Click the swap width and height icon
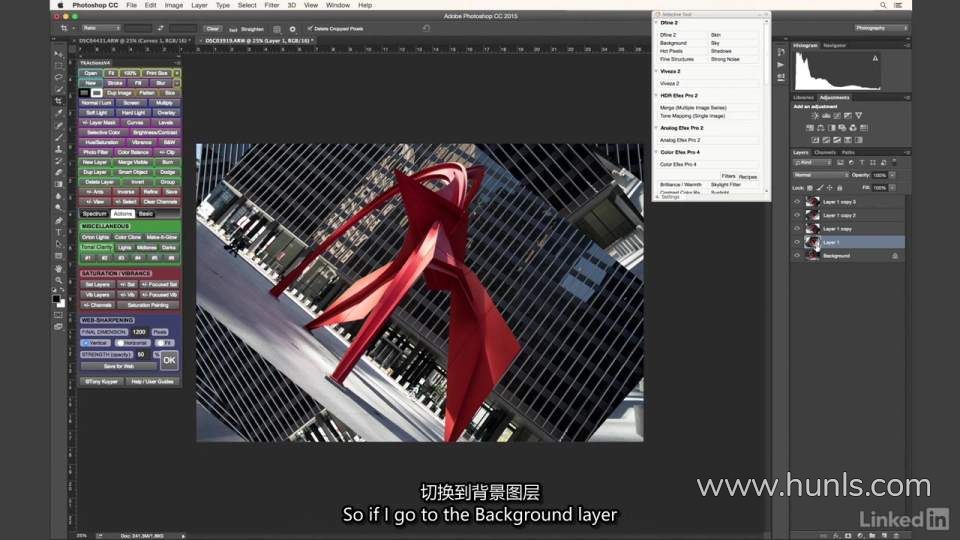Image resolution: width=960 pixels, height=540 pixels. click(x=160, y=28)
